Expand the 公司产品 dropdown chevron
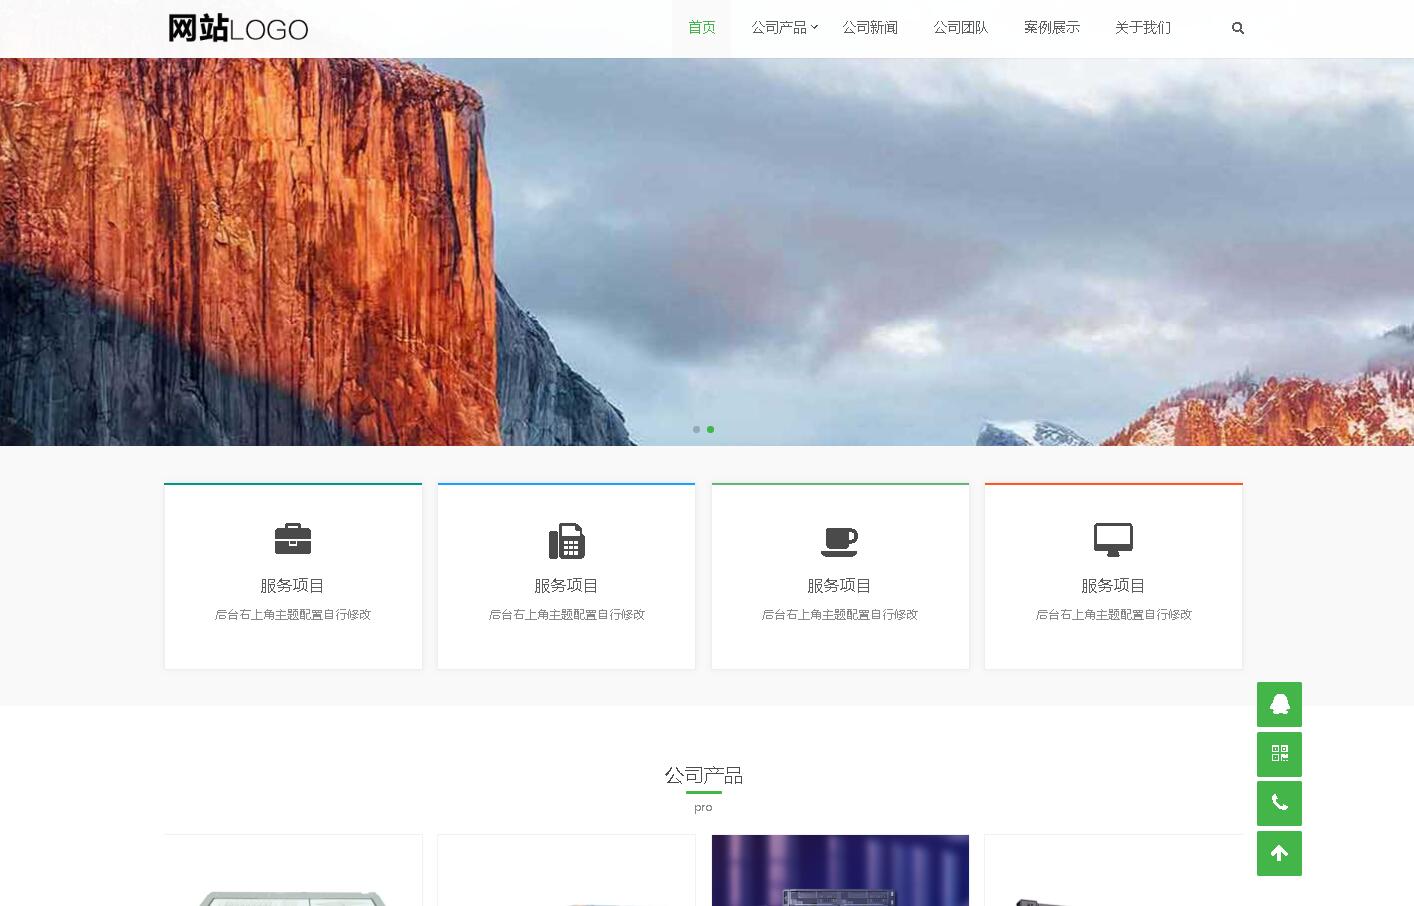 coord(815,28)
